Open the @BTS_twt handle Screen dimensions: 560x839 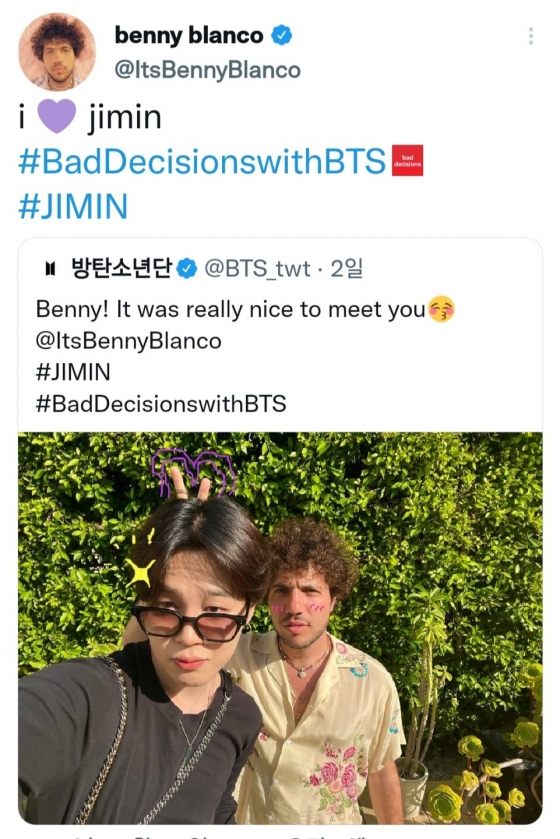point(257,269)
